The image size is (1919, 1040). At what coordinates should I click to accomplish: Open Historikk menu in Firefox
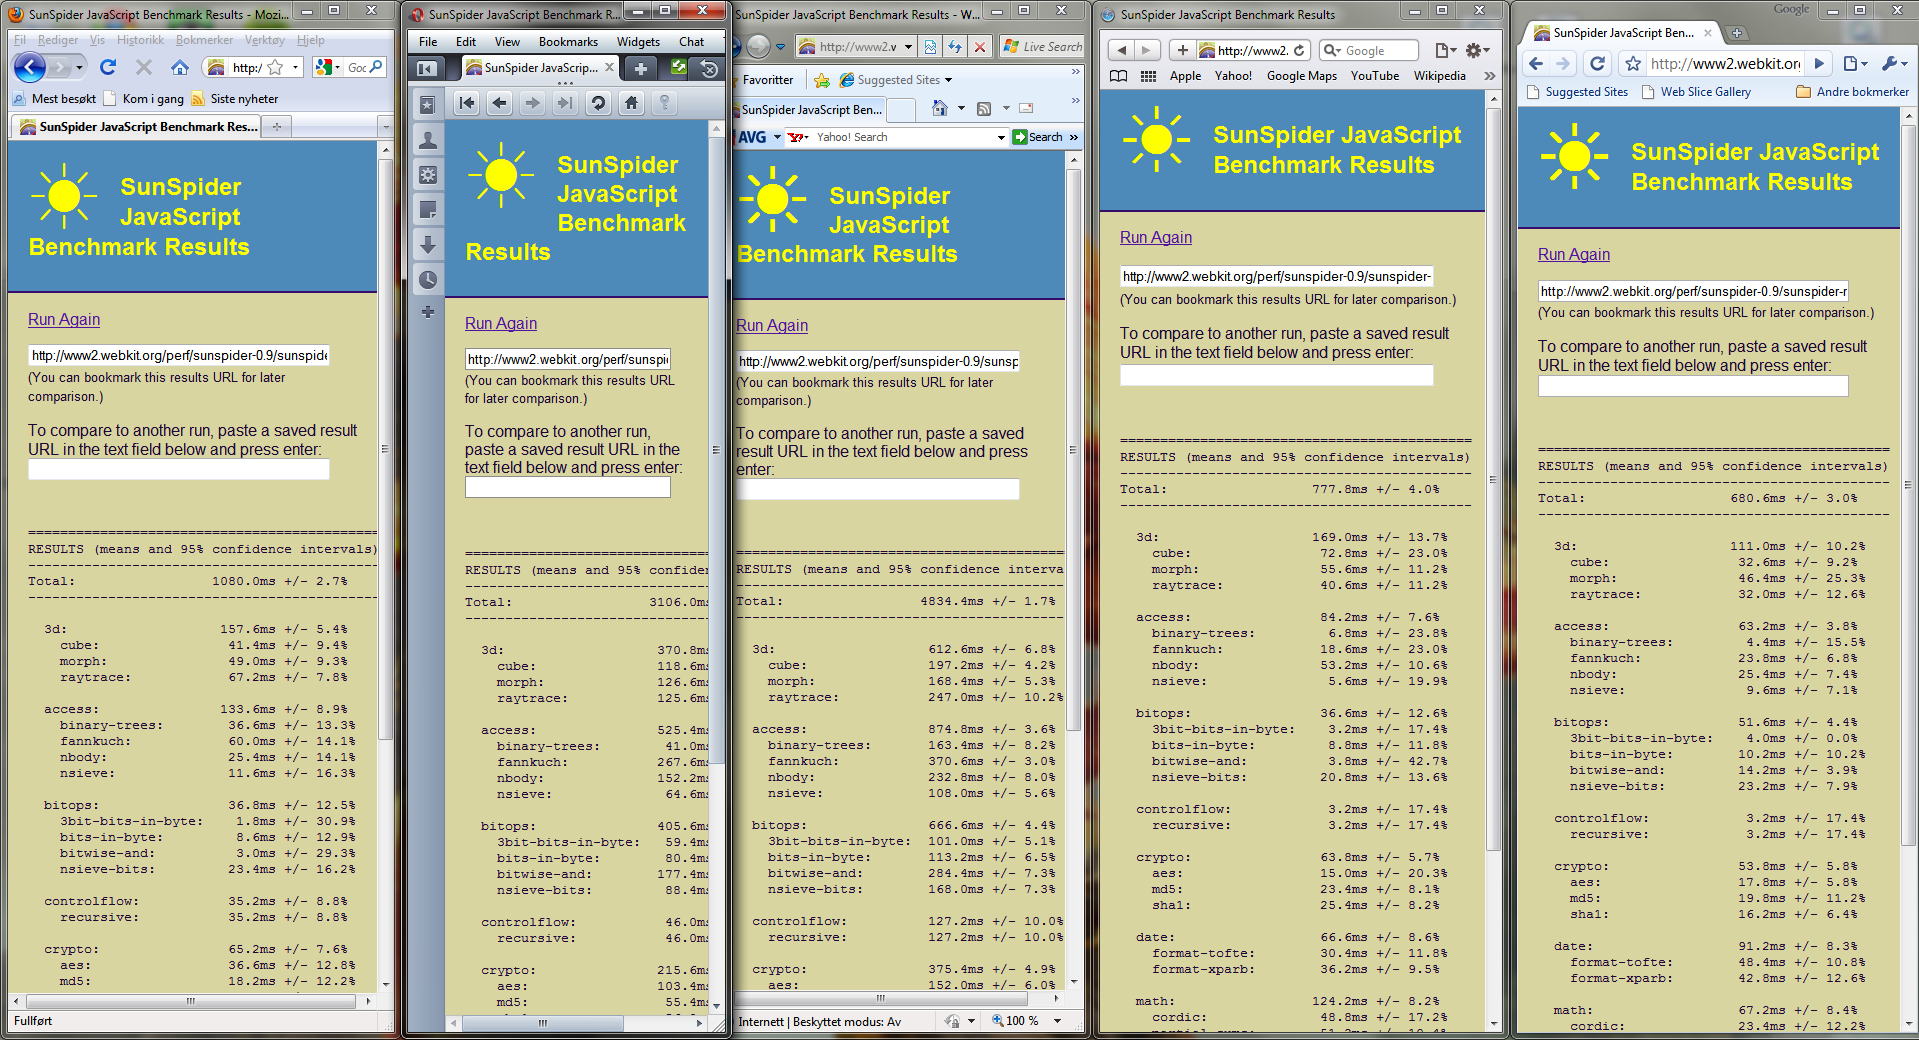pyautogui.click(x=140, y=40)
